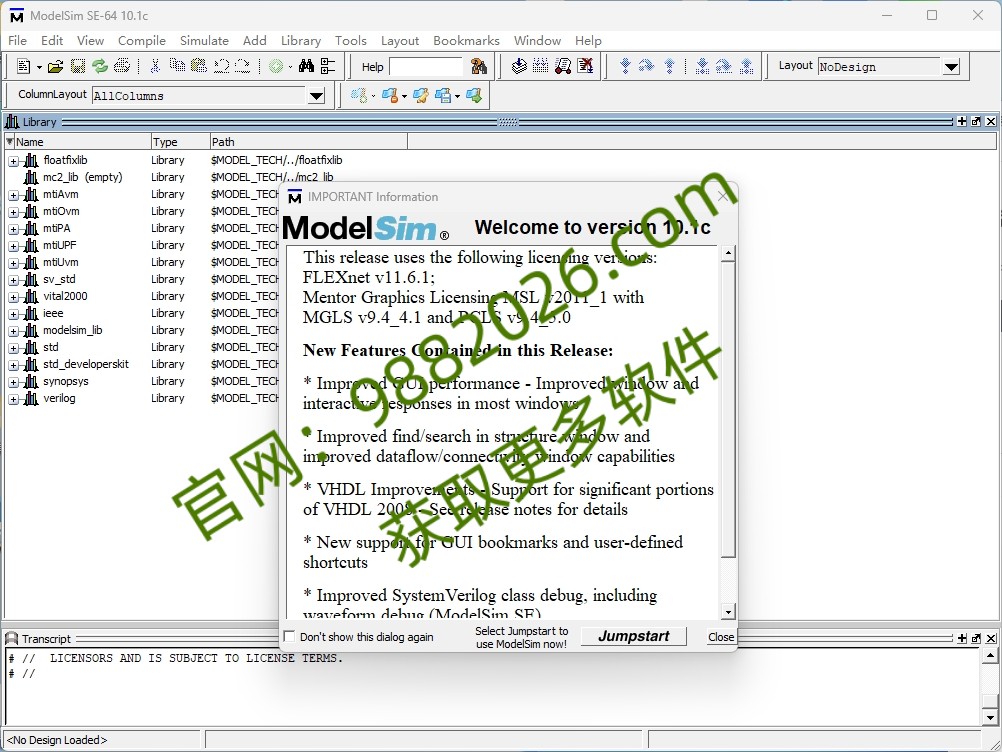This screenshot has width=1002, height=752.
Task: Expand the sv_std library node
Action: tap(13, 280)
